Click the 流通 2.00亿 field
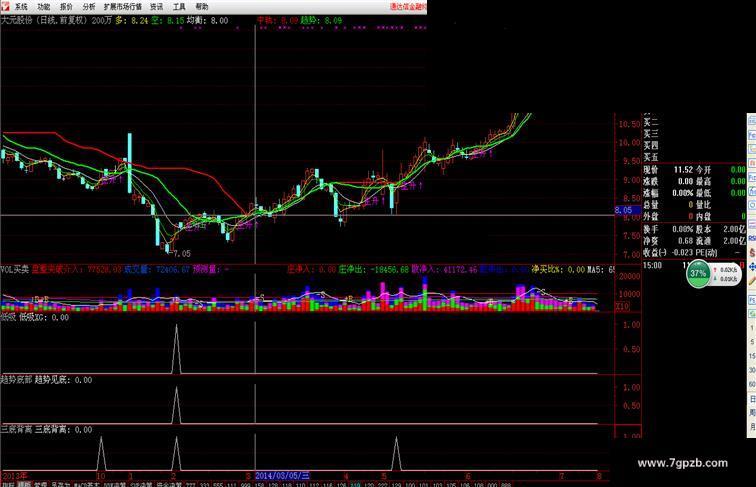 720,241
